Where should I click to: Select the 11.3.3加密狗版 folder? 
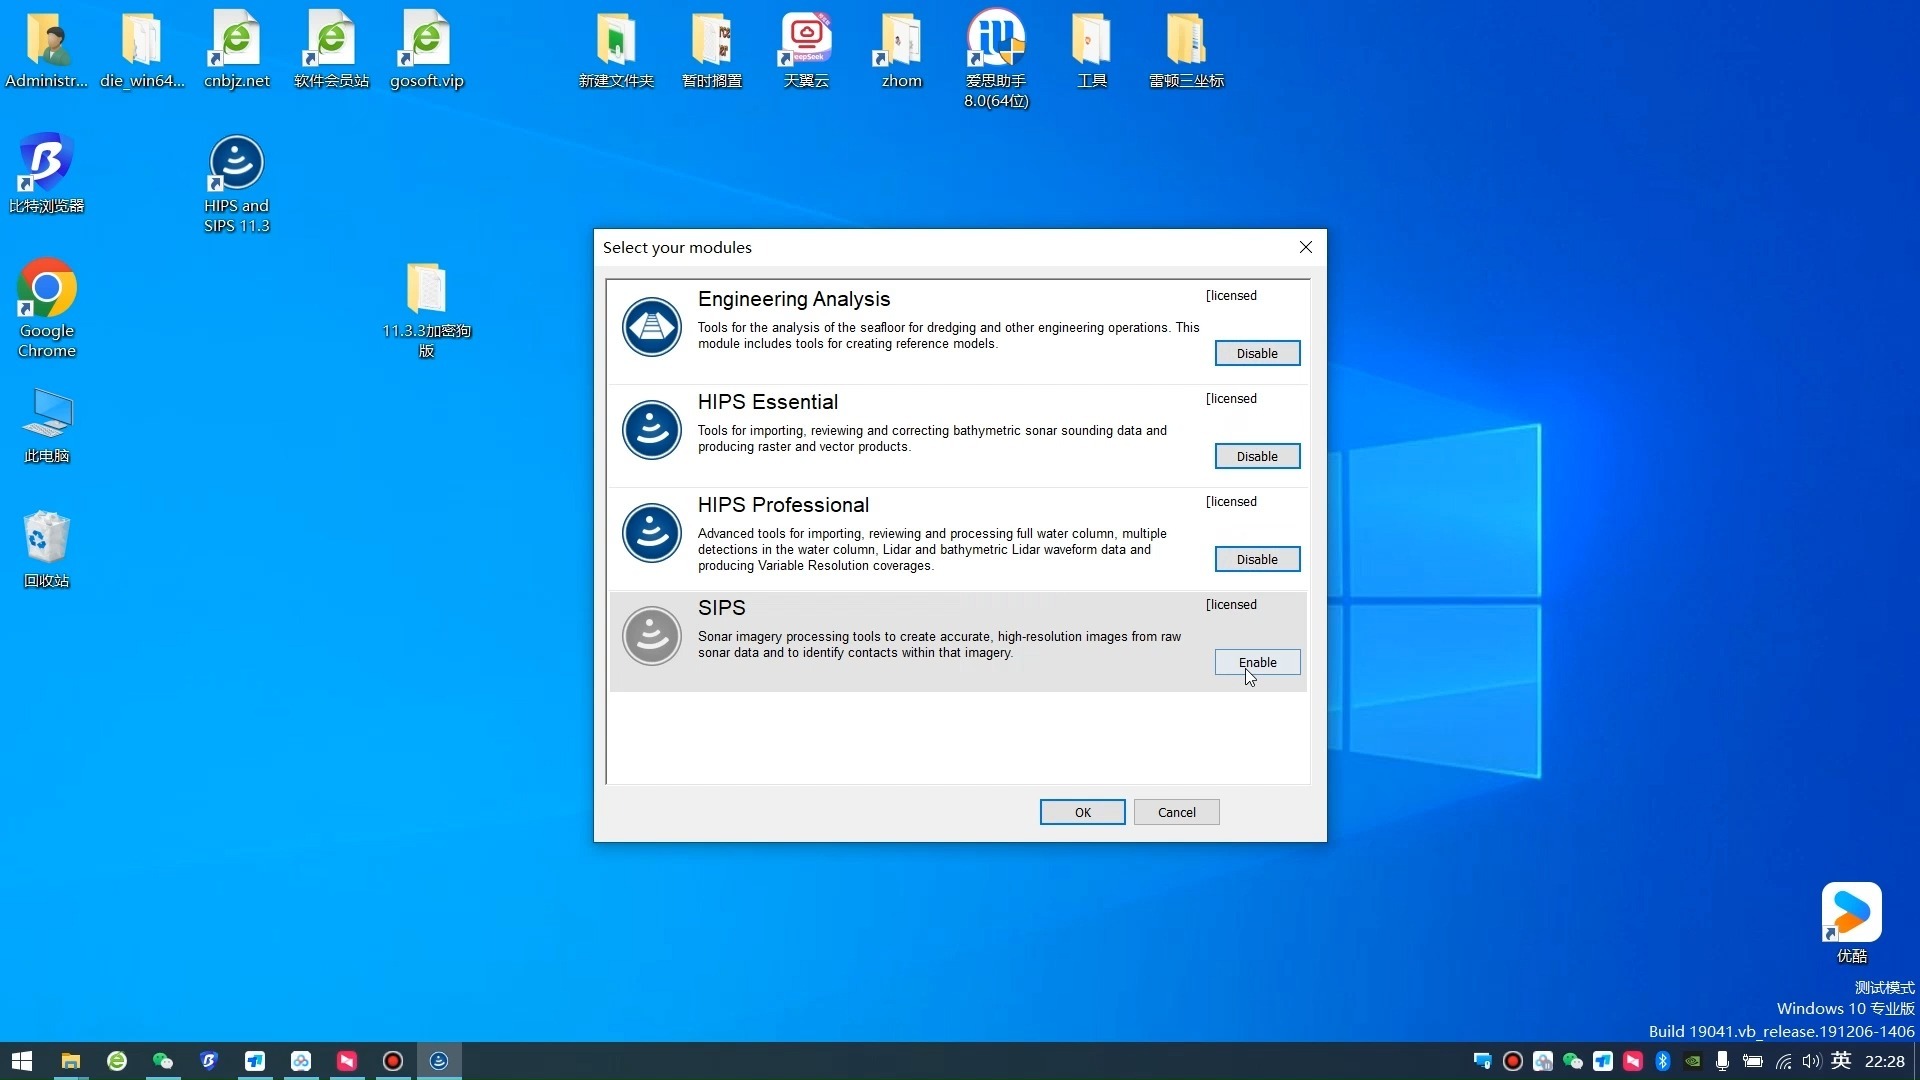coord(426,310)
